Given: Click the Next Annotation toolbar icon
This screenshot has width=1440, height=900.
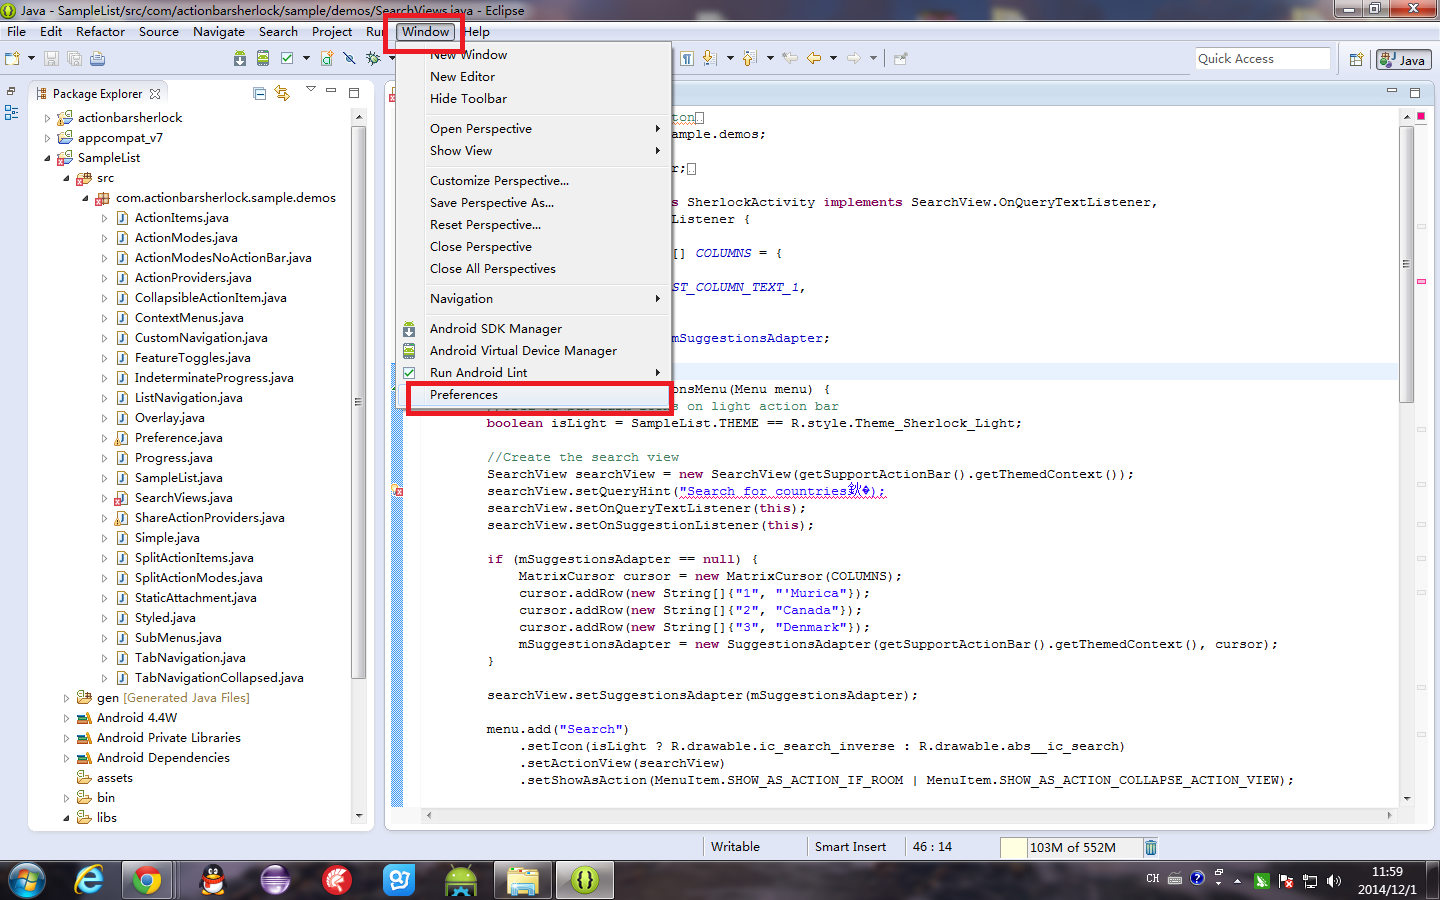Looking at the screenshot, I should (x=709, y=59).
